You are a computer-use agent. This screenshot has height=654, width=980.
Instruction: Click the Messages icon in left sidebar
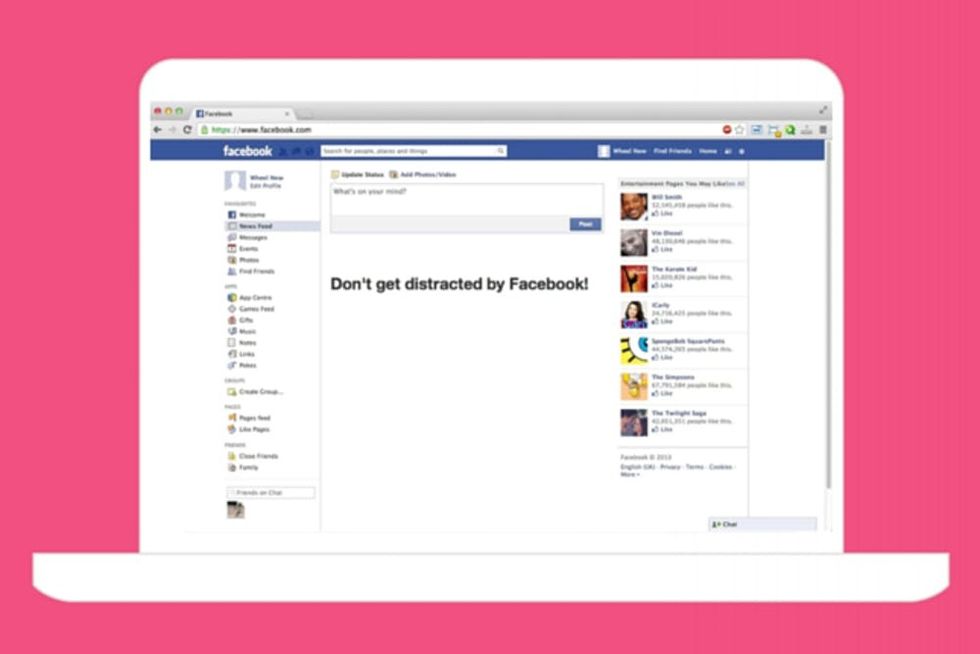coord(232,238)
